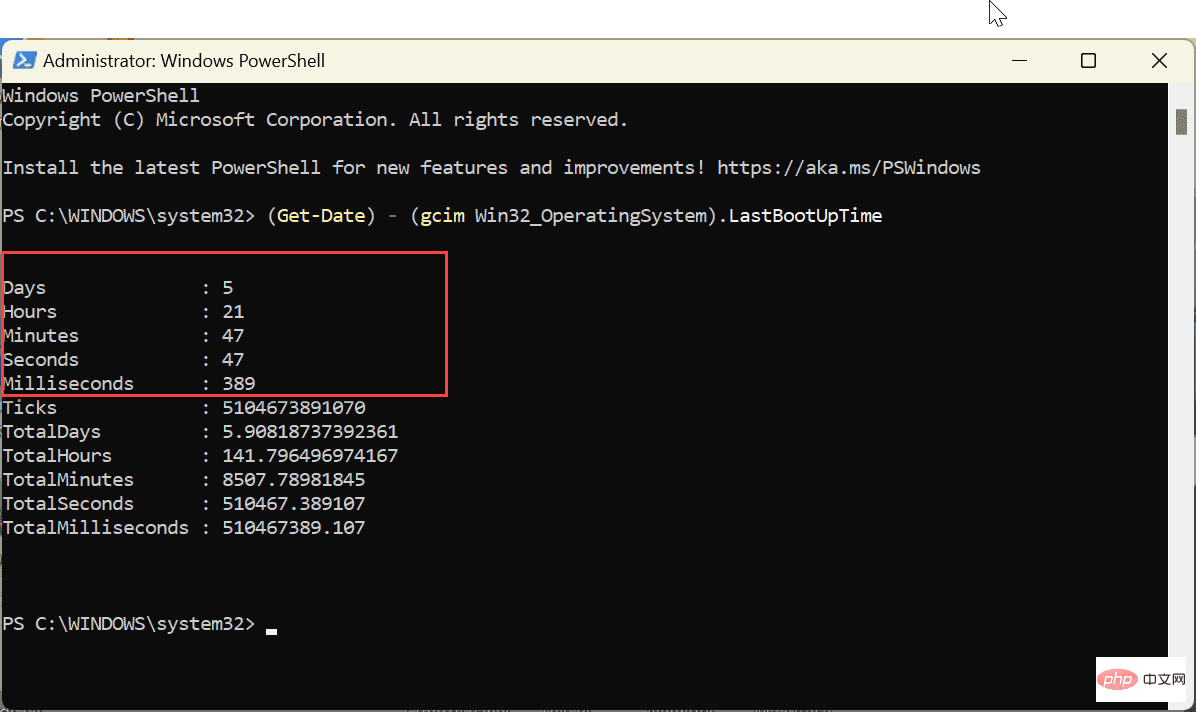
Task: Click the "Get-Date" cmdlet in the command
Action: [x=321, y=216]
